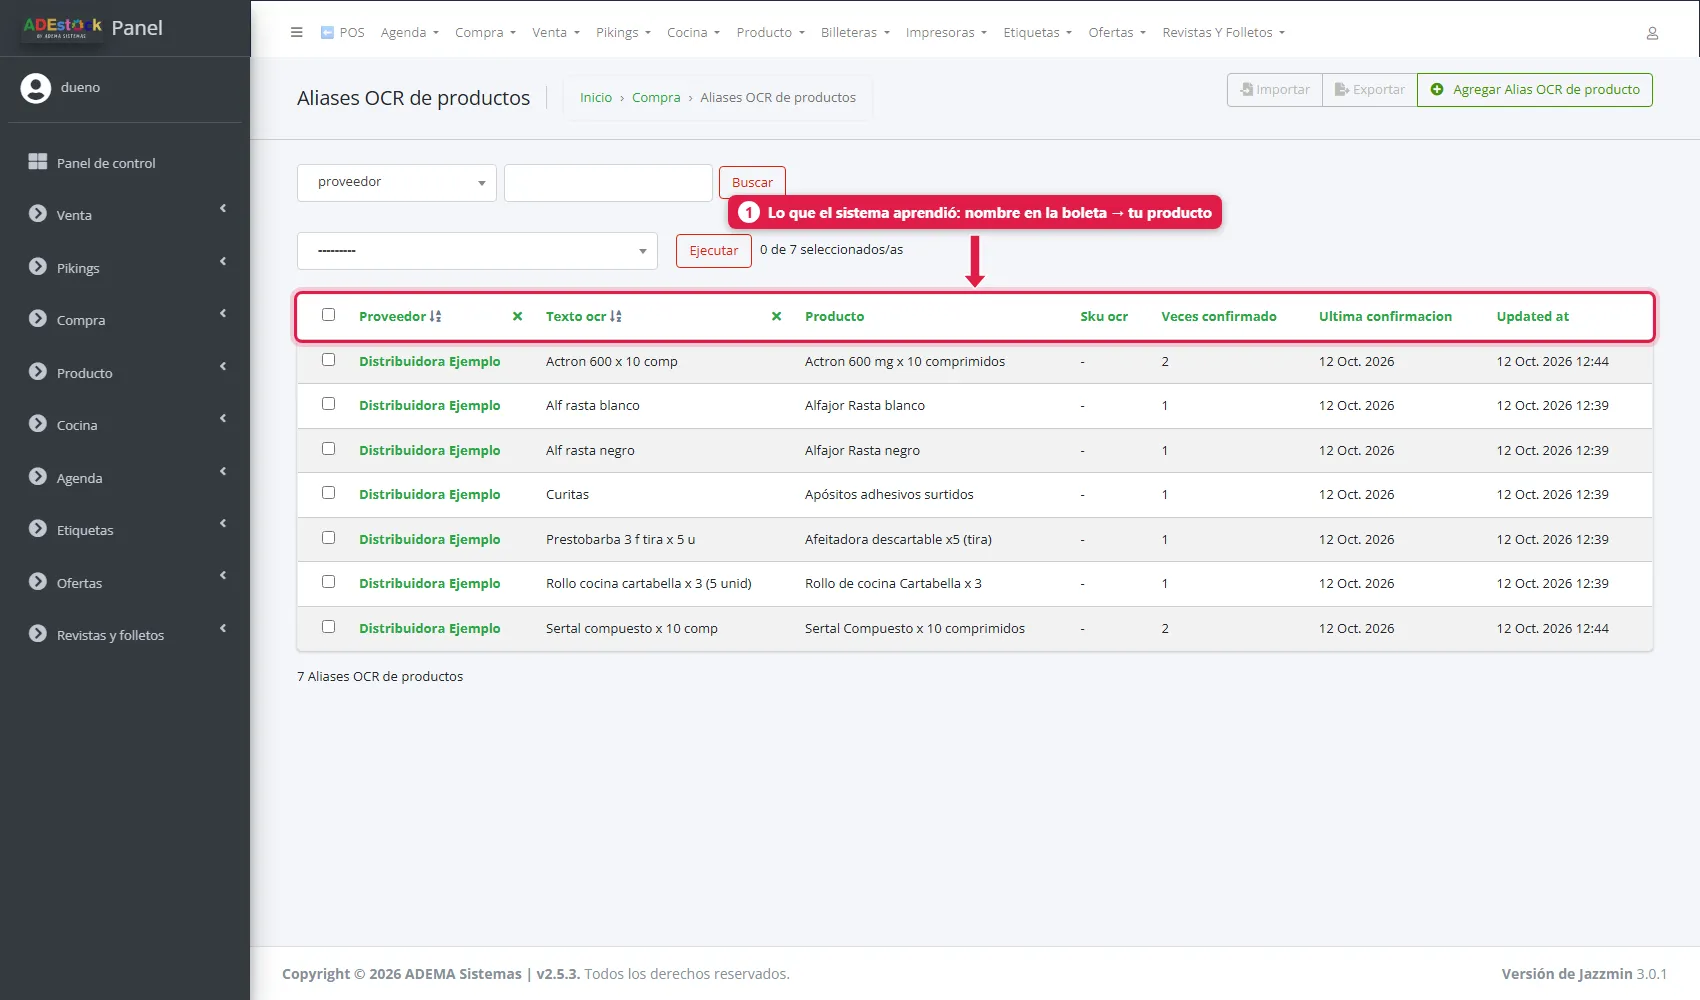Image resolution: width=1700 pixels, height=1000 pixels.
Task: Check the Actron 600 x 10 comp row
Action: [328, 360]
